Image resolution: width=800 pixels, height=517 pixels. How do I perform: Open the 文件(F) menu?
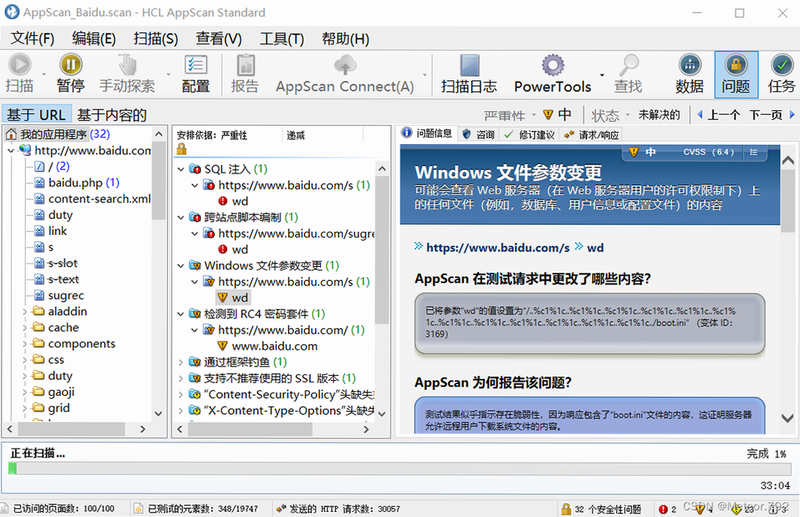click(33, 39)
